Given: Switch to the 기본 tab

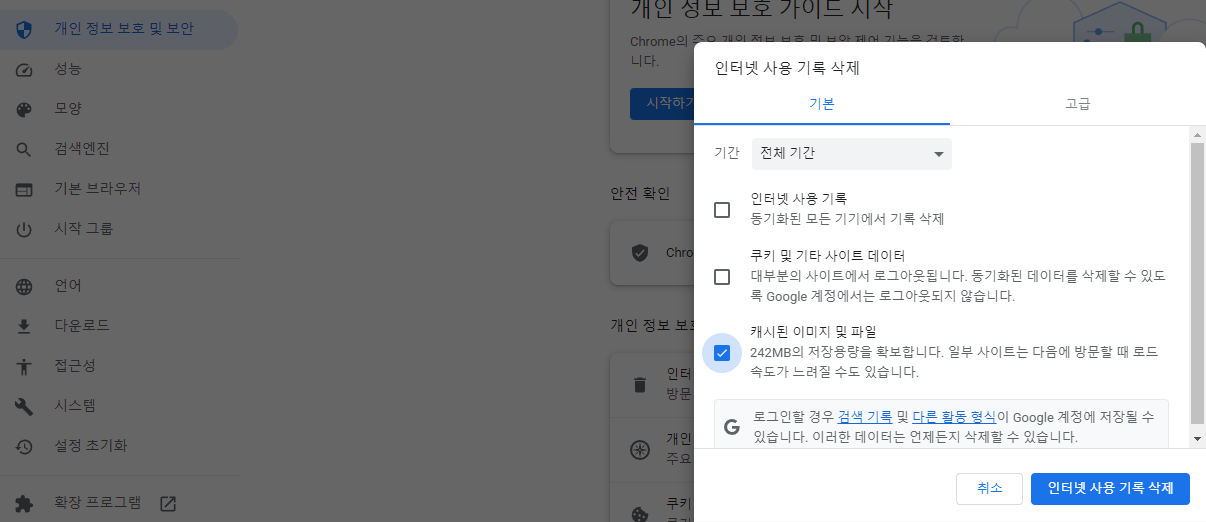Looking at the screenshot, I should click(x=822, y=104).
